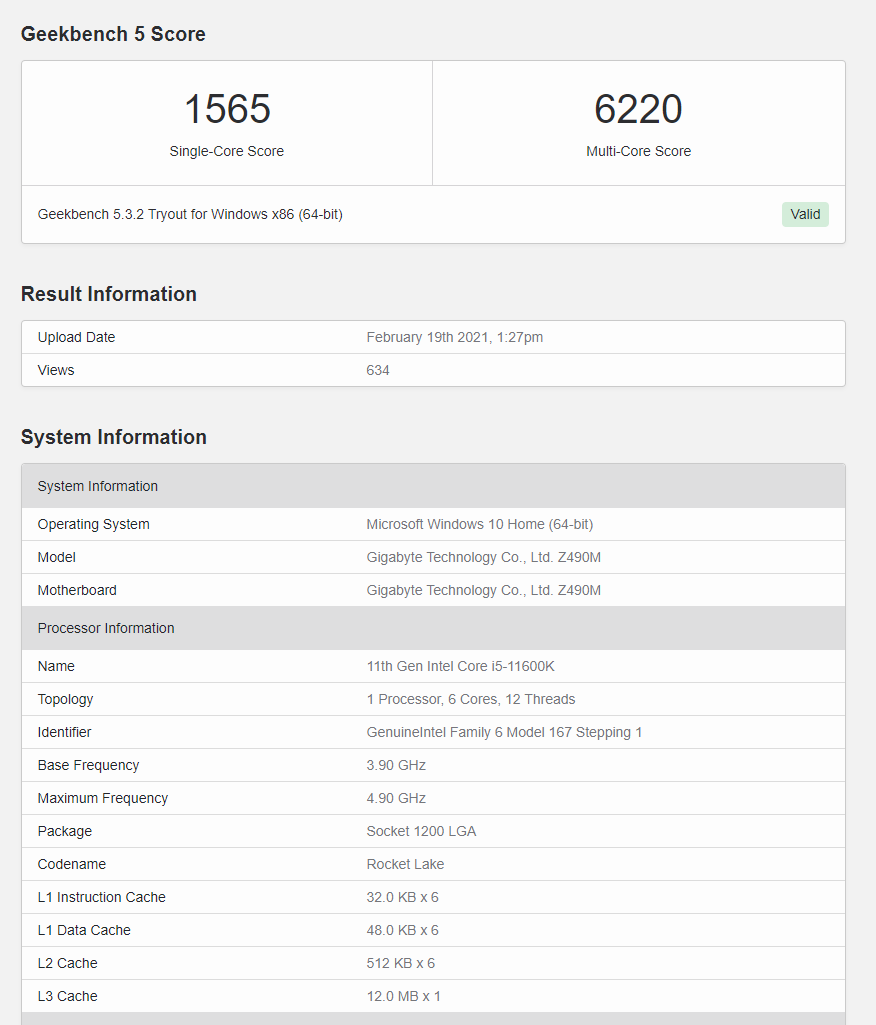The width and height of the screenshot is (876, 1025).
Task: Click the Upload Date label
Action: pos(76,337)
